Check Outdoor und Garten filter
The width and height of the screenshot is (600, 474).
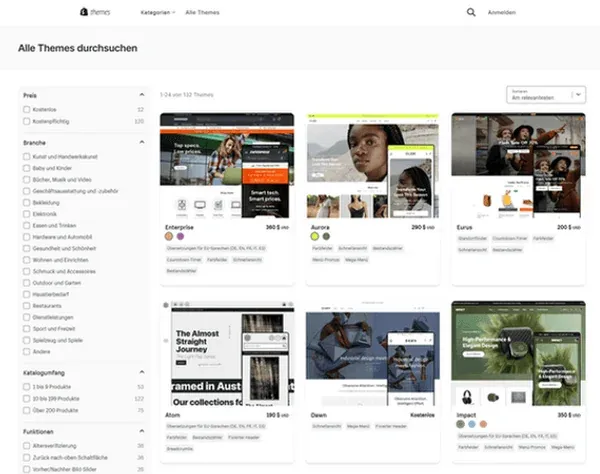click(x=26, y=283)
